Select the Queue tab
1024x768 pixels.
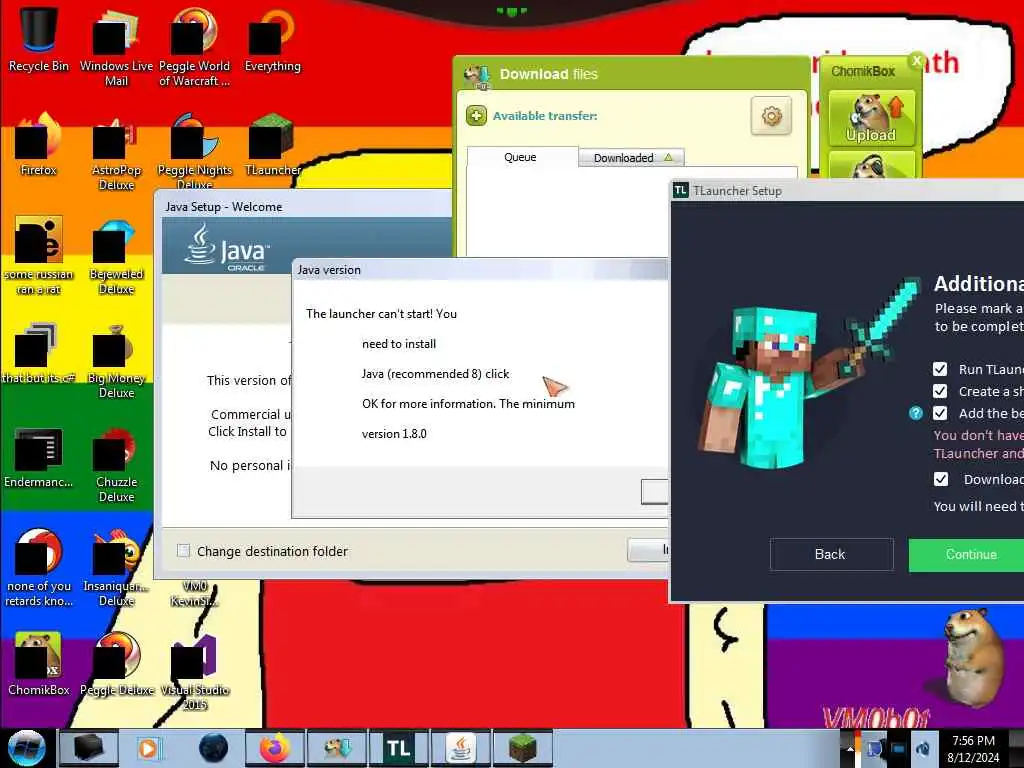pyautogui.click(x=520, y=157)
